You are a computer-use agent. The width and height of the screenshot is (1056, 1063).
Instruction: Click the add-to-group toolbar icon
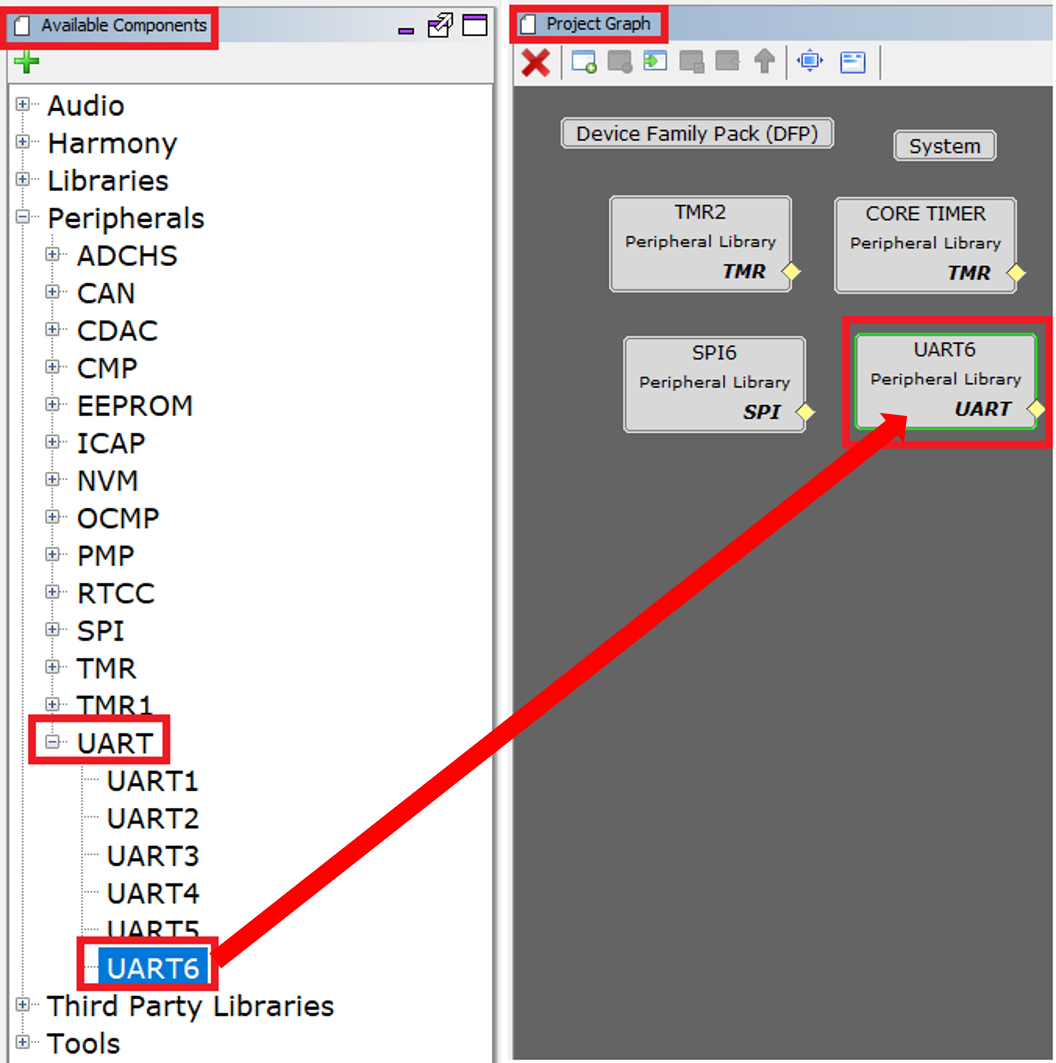coord(691,61)
